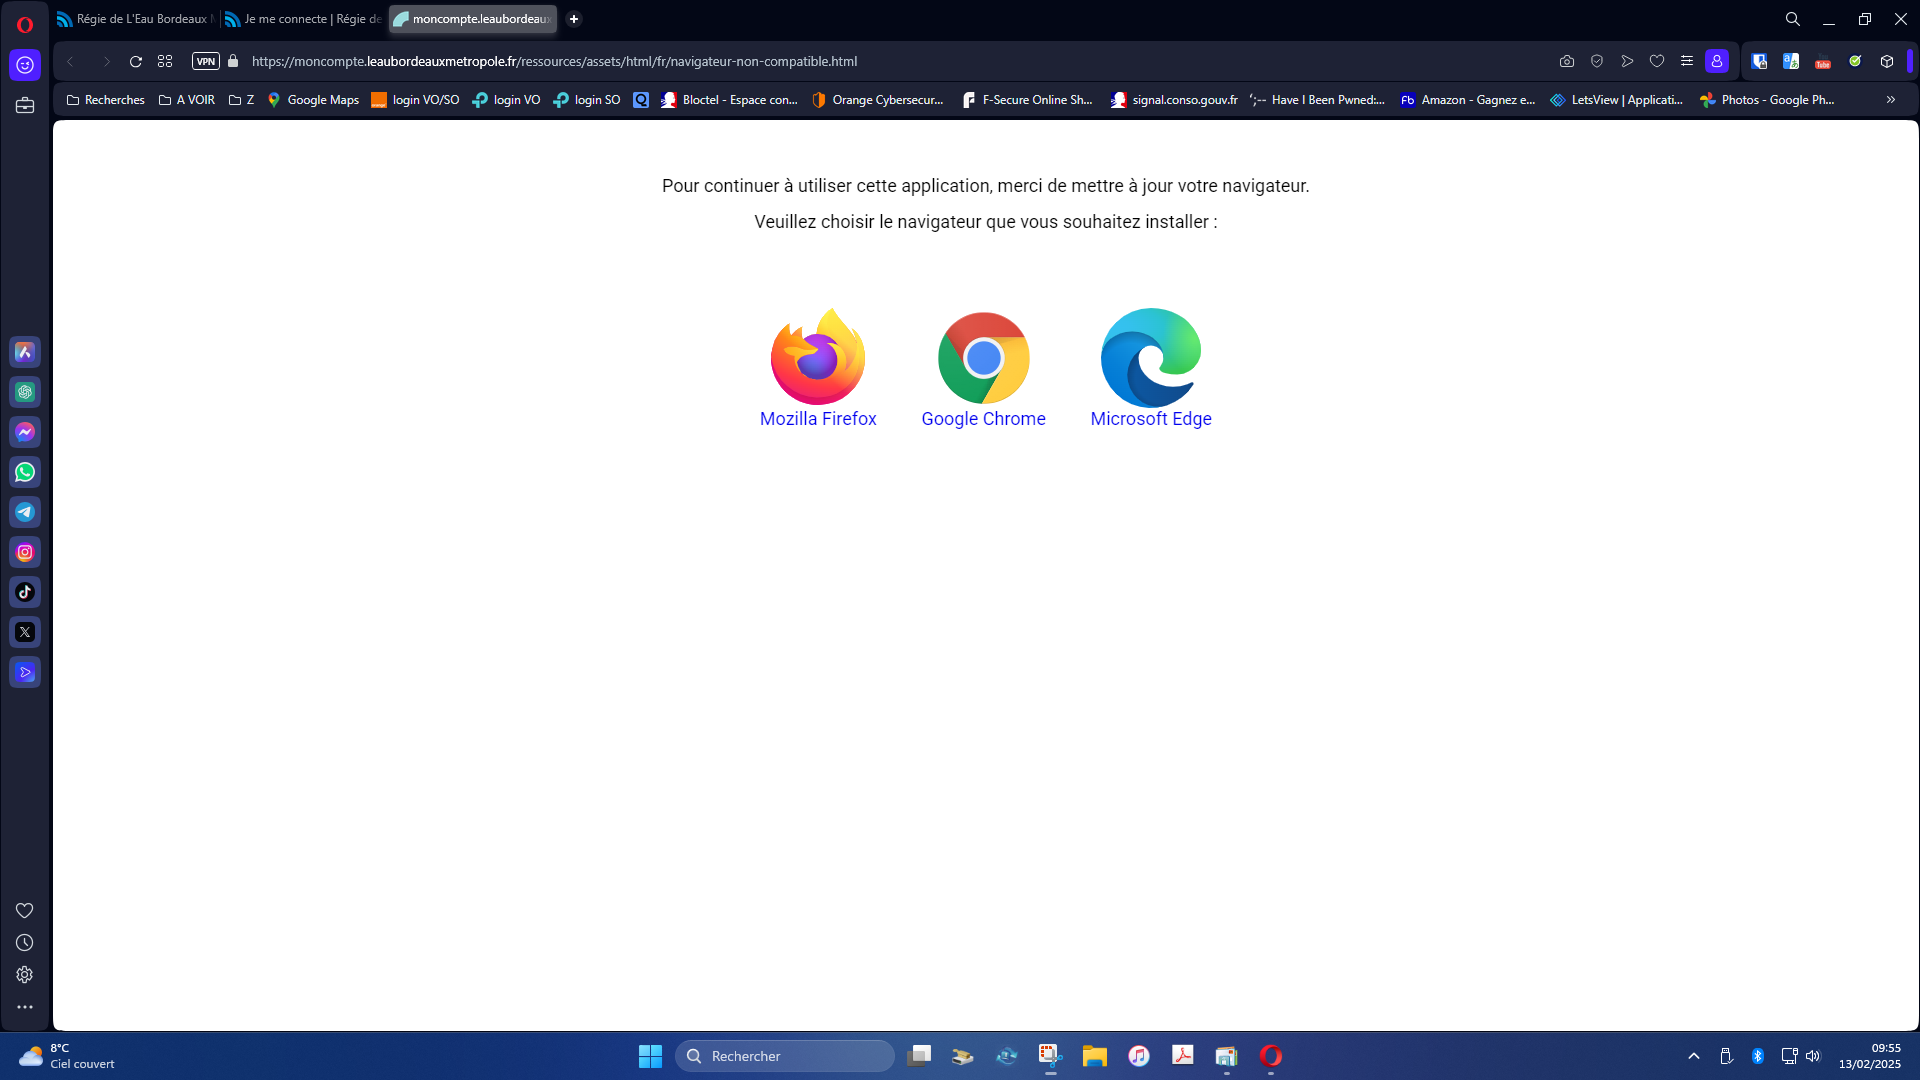Open Bluetooth tray icon
This screenshot has height=1080, width=1920.
[x=1758, y=1056]
